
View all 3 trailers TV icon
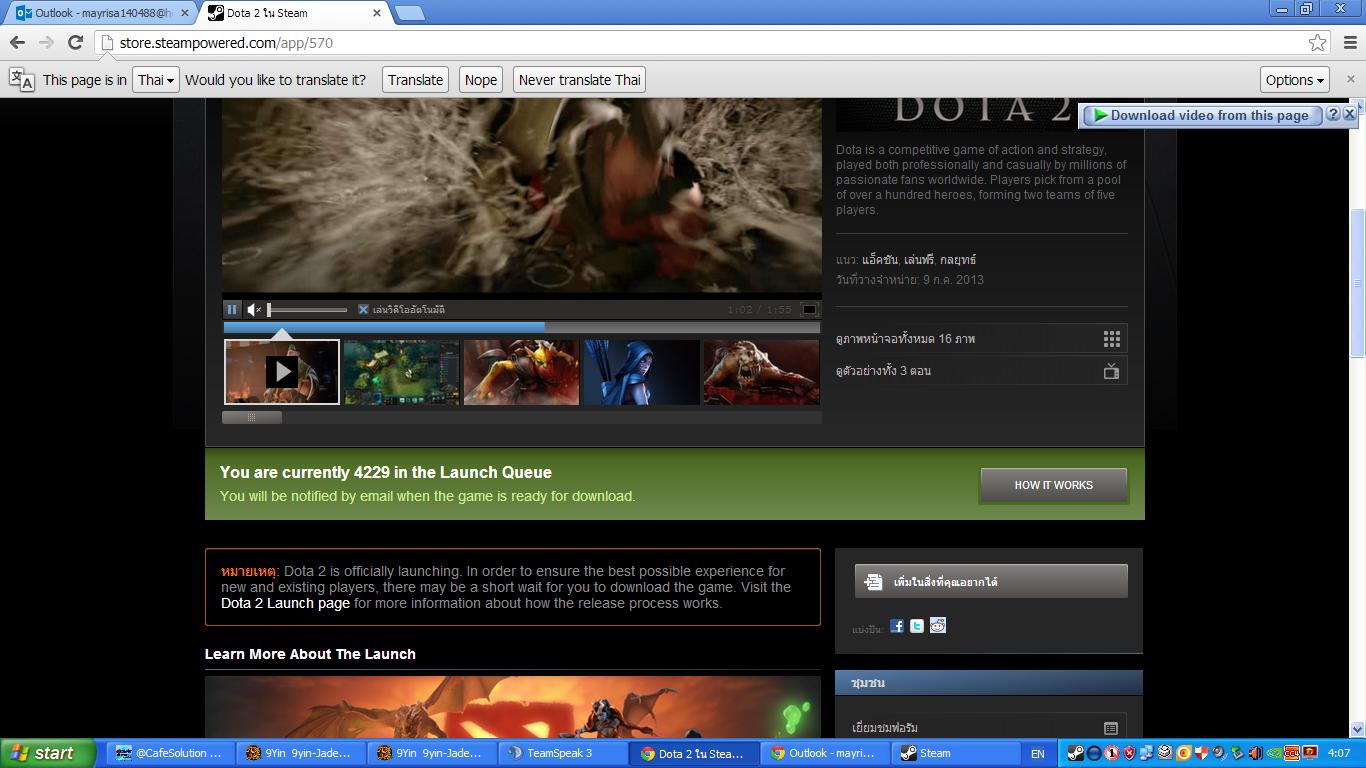1111,371
